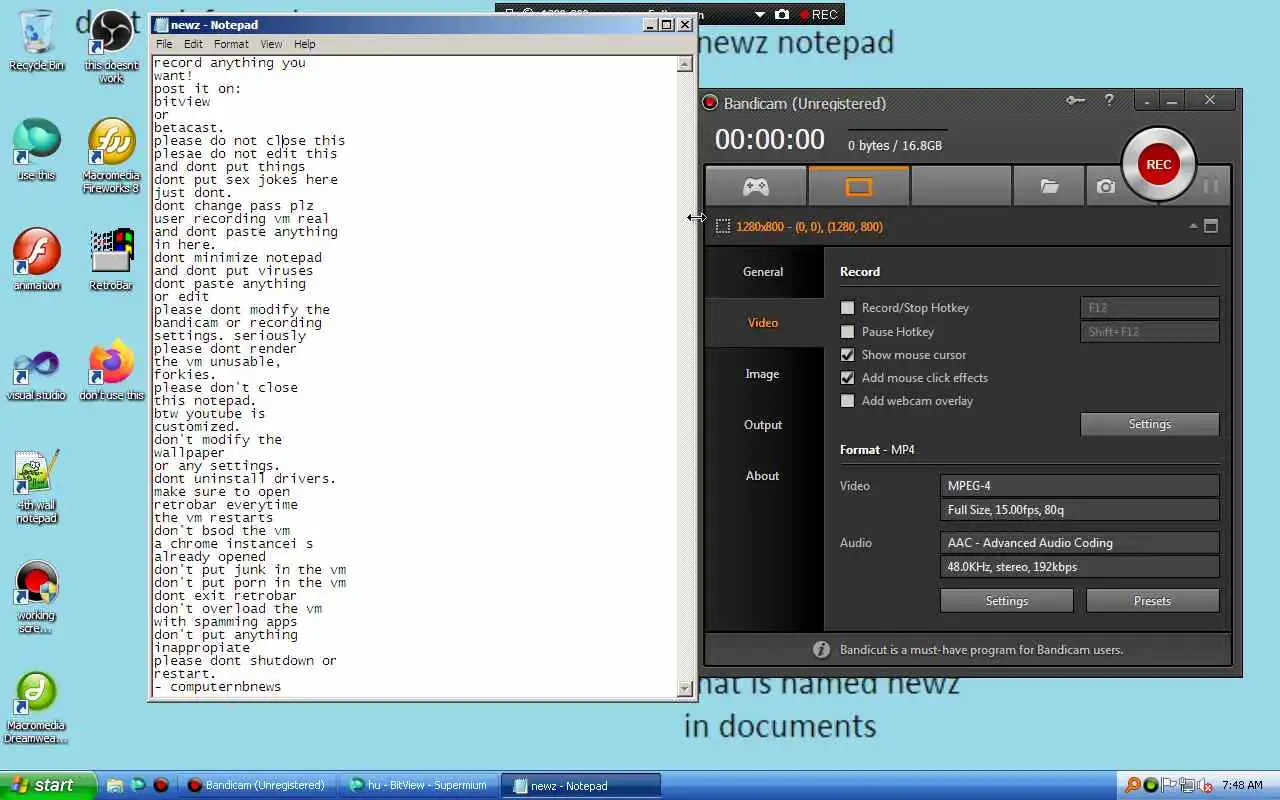Open Macromedia Fireworks 8 shortcut
This screenshot has width=1280, height=800.
[111, 156]
